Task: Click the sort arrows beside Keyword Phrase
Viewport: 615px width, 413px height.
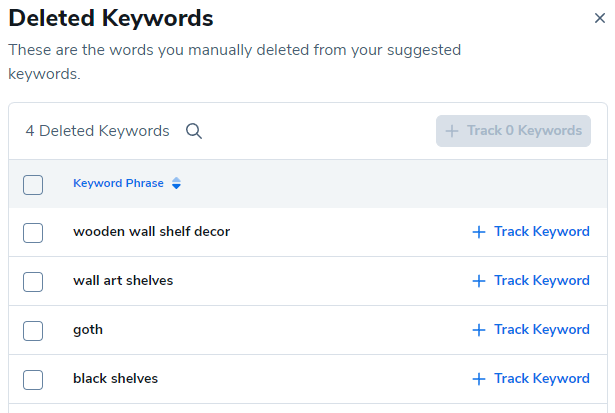Action: [177, 184]
